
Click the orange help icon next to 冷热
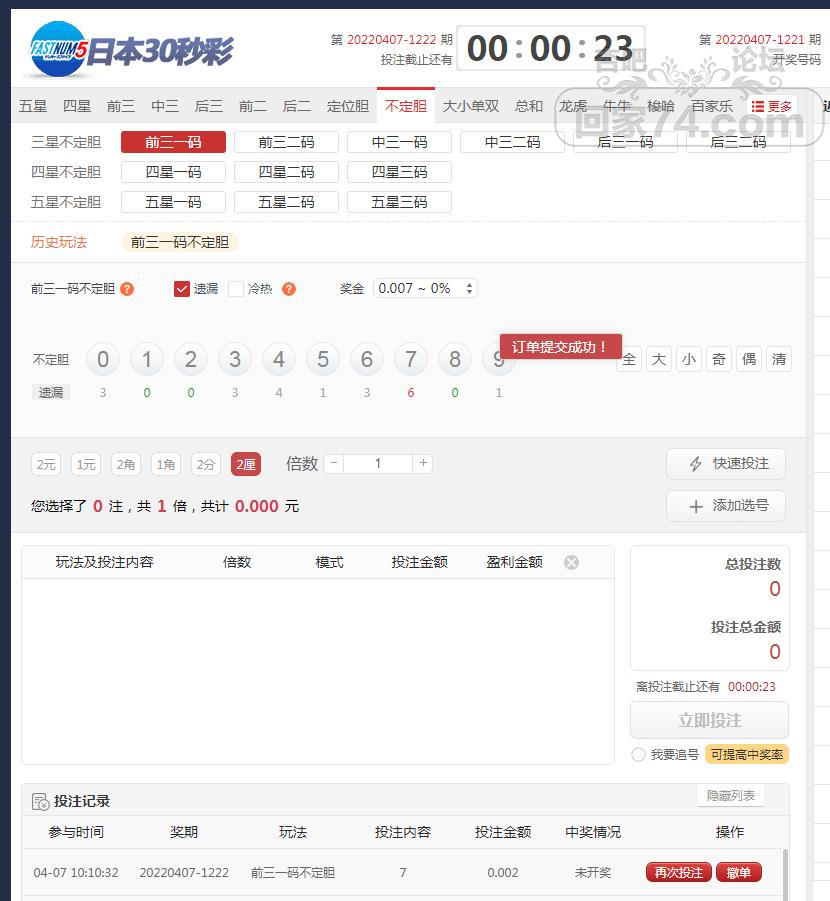pyautogui.click(x=289, y=289)
